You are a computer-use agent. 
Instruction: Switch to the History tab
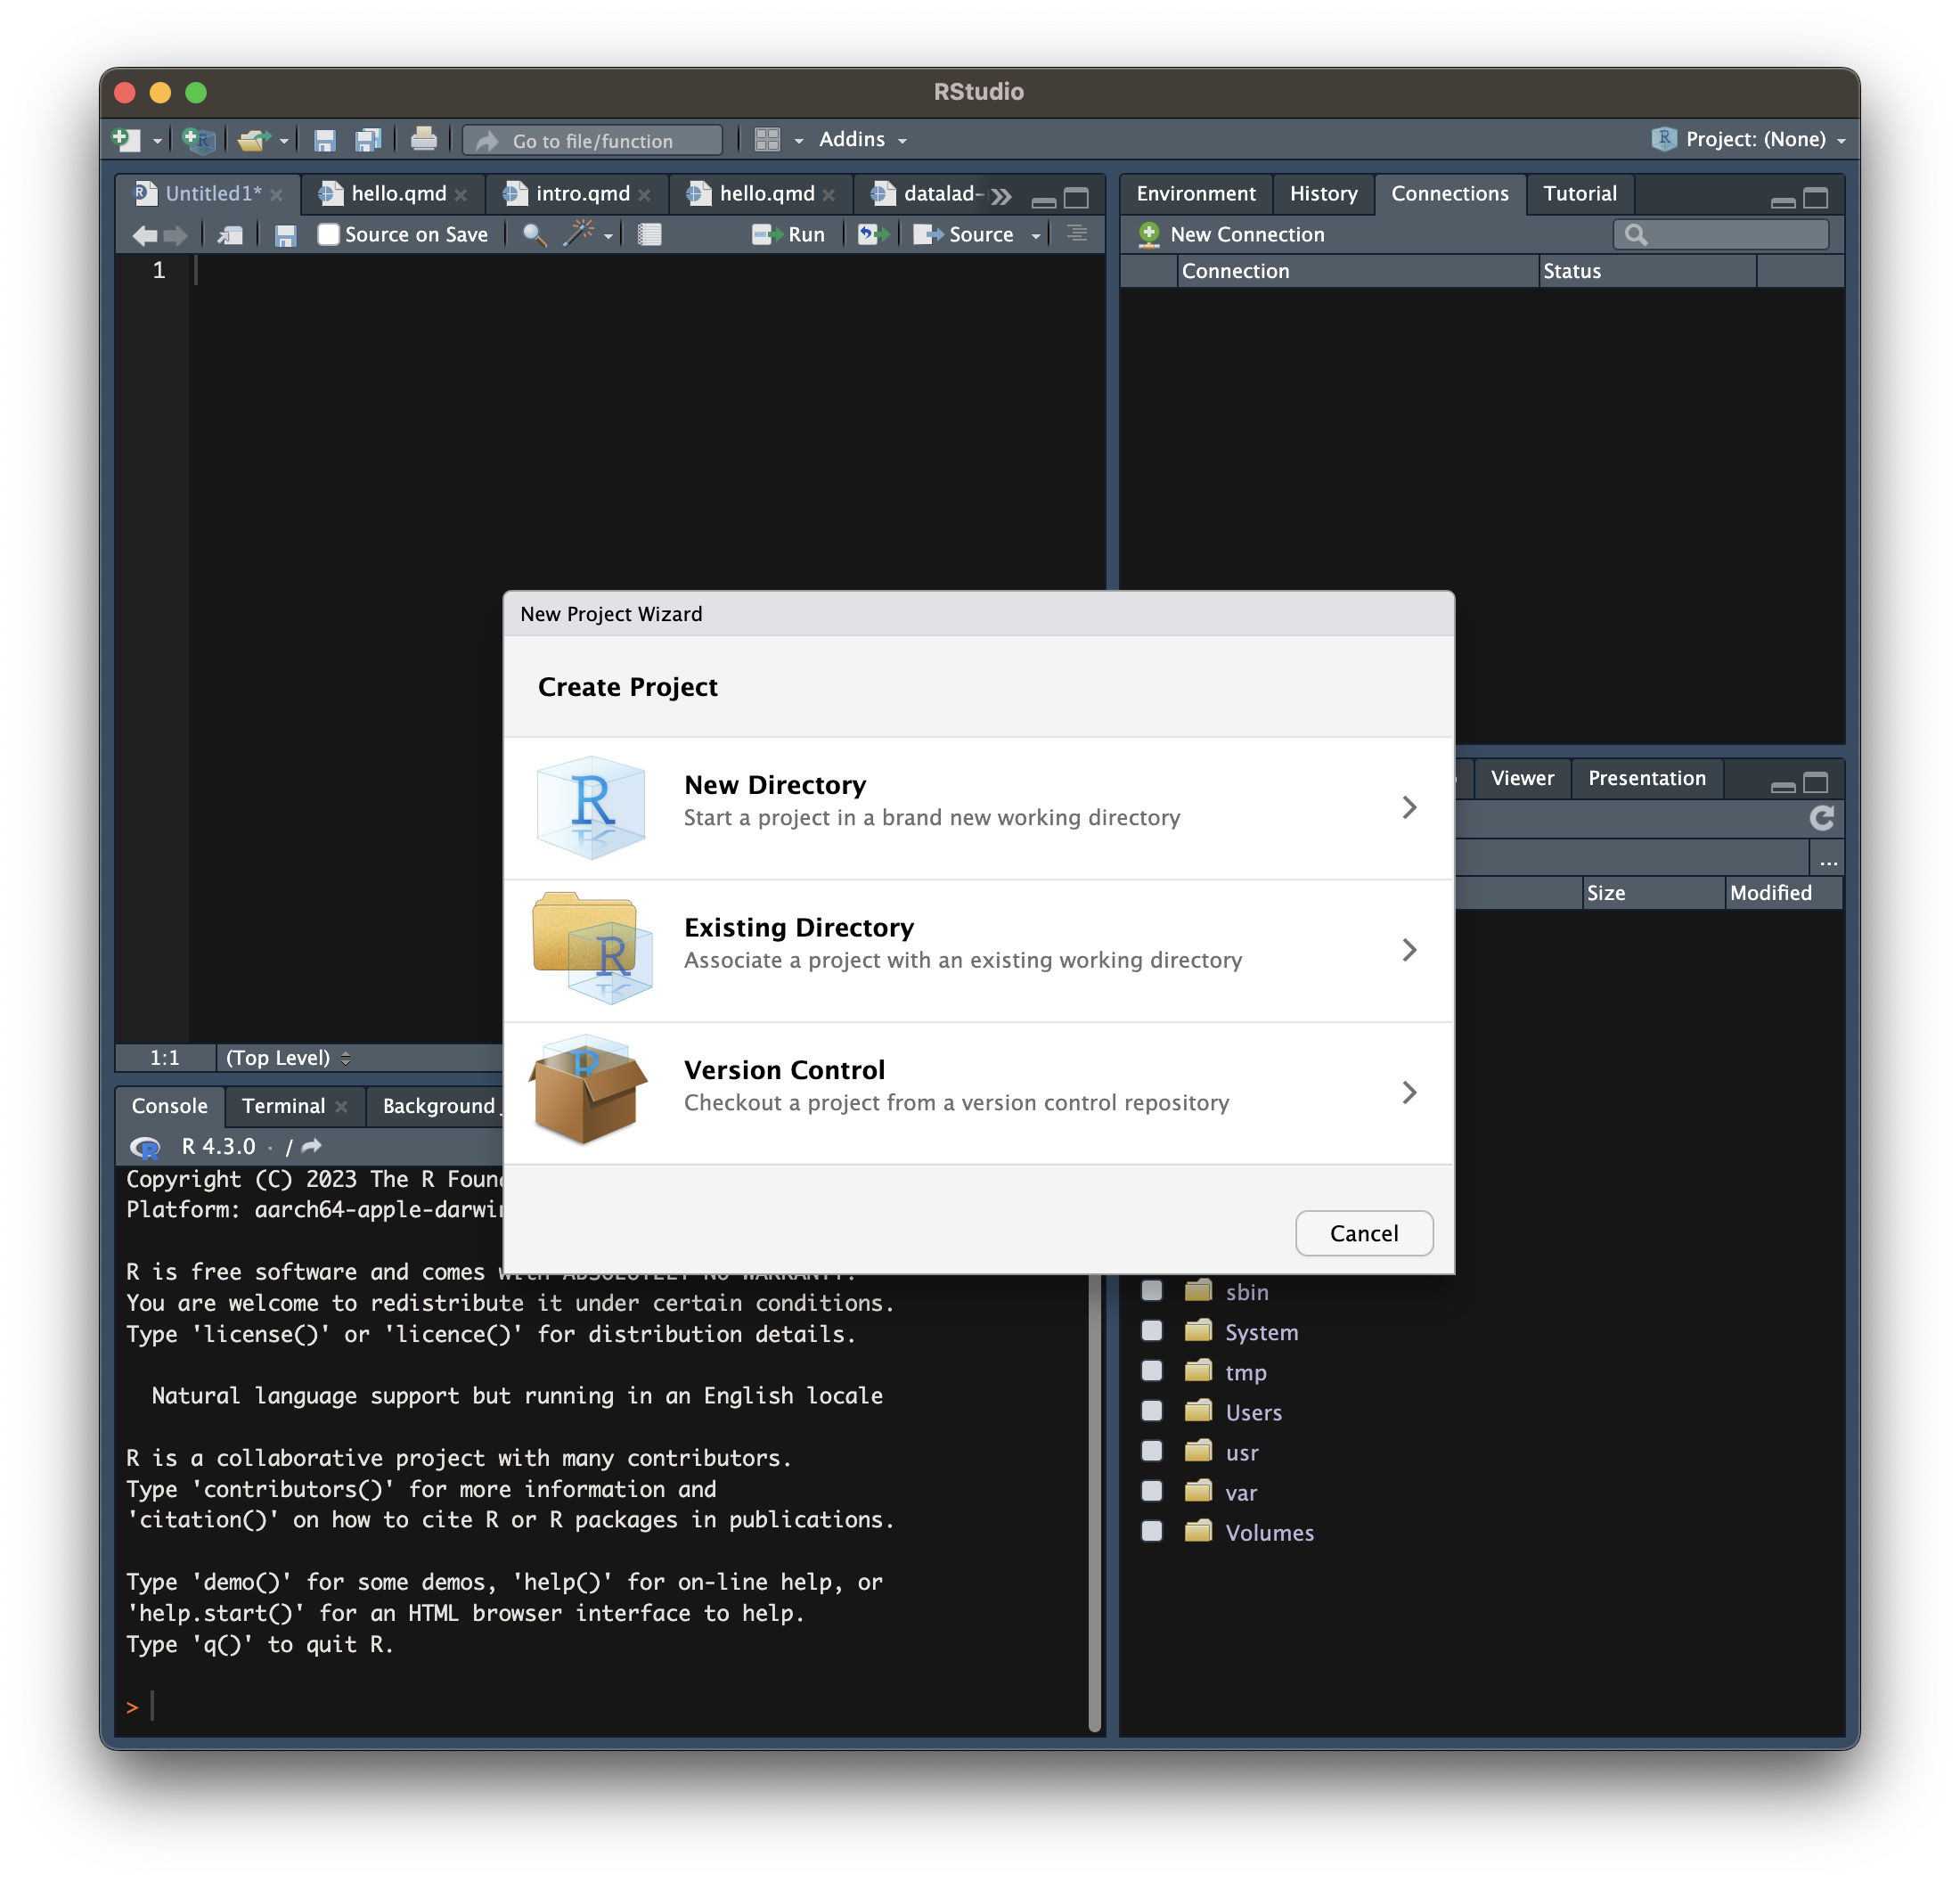click(x=1322, y=194)
